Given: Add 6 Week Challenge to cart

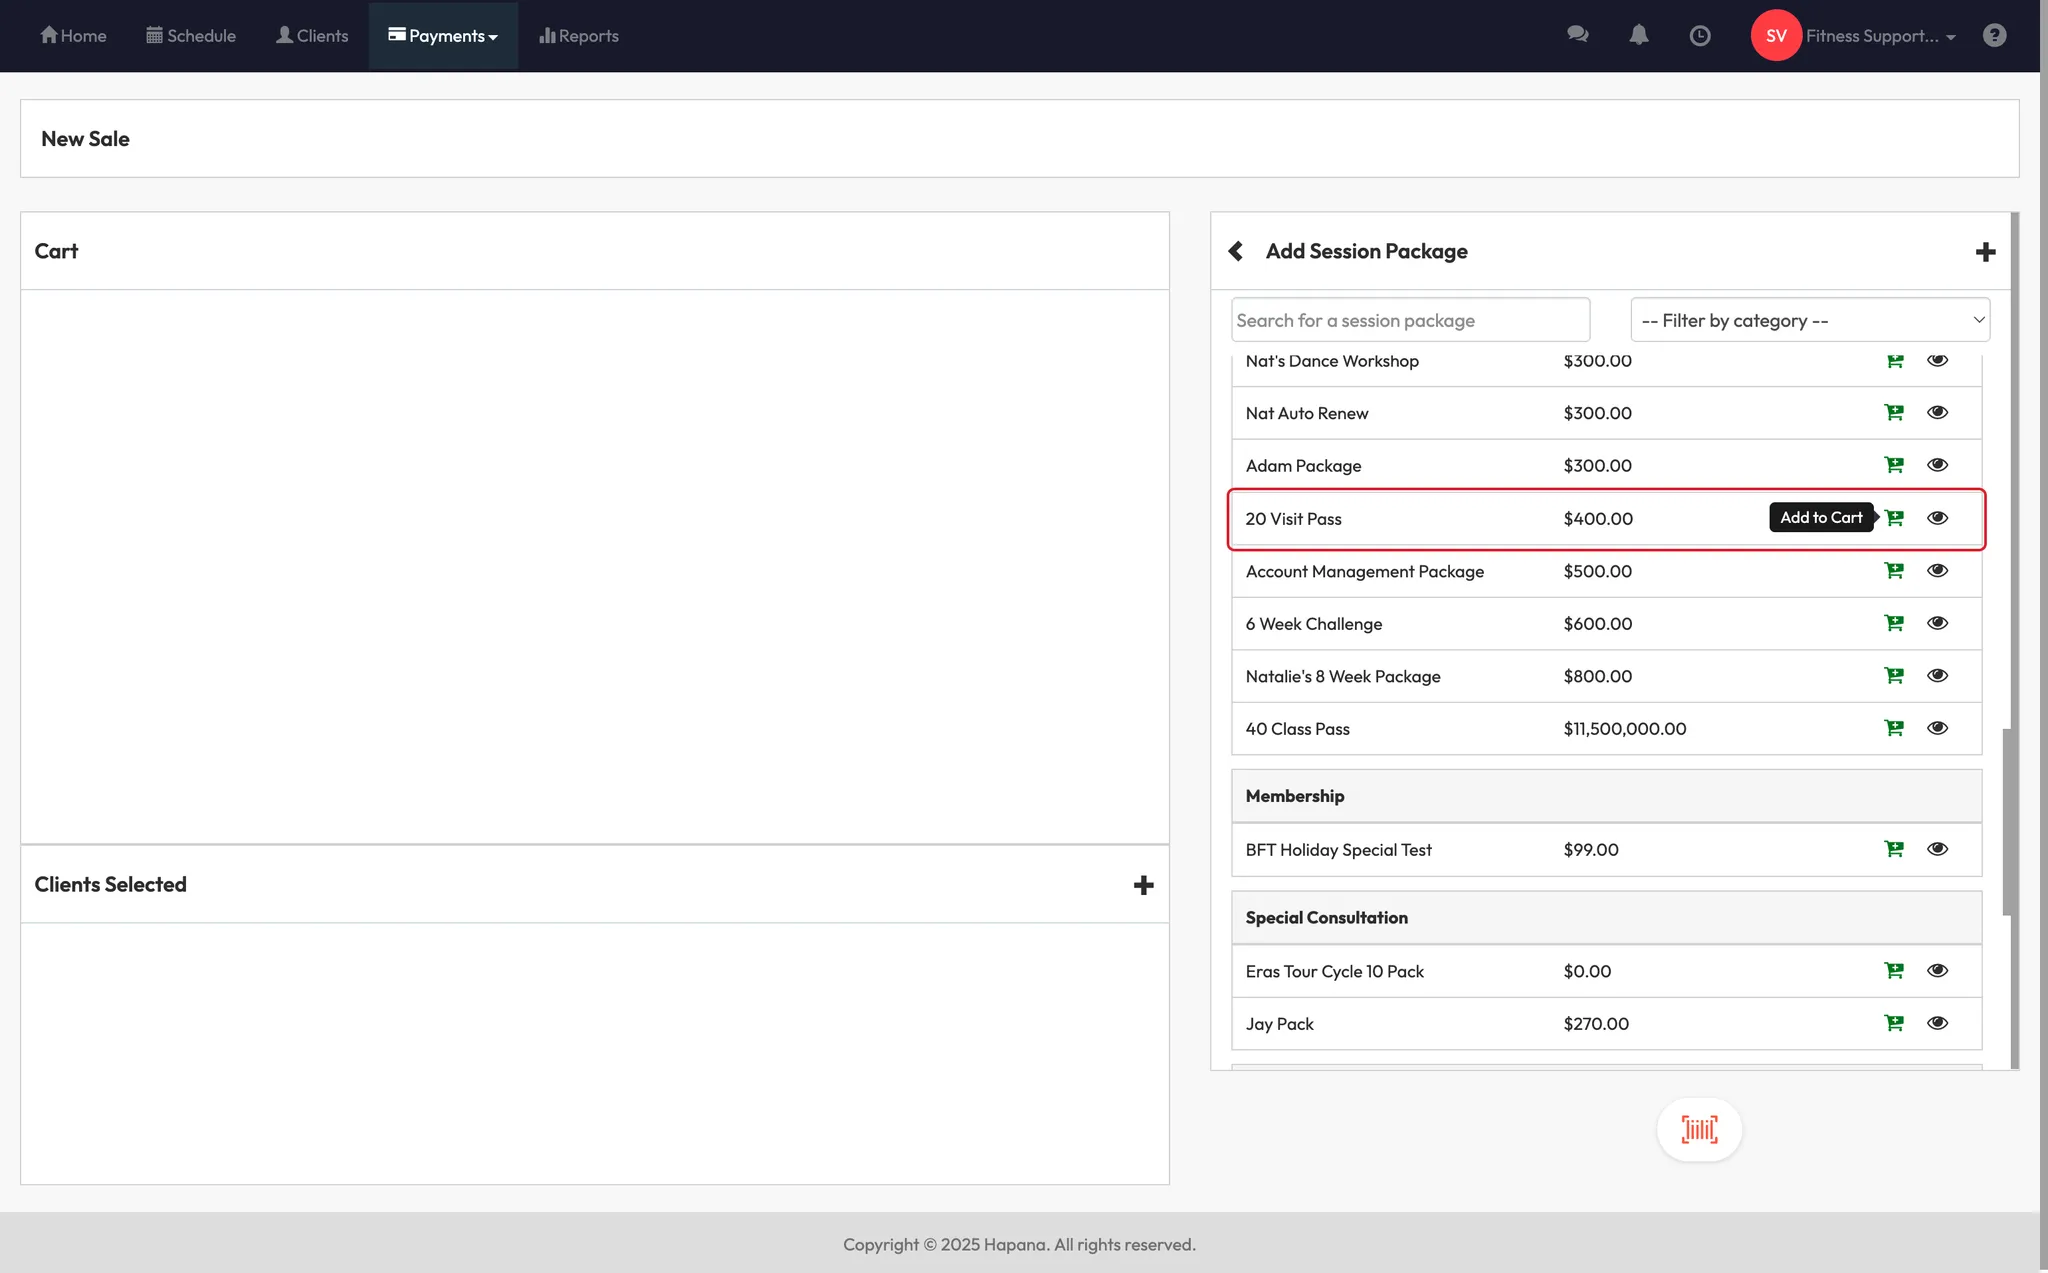Looking at the screenshot, I should (1894, 623).
